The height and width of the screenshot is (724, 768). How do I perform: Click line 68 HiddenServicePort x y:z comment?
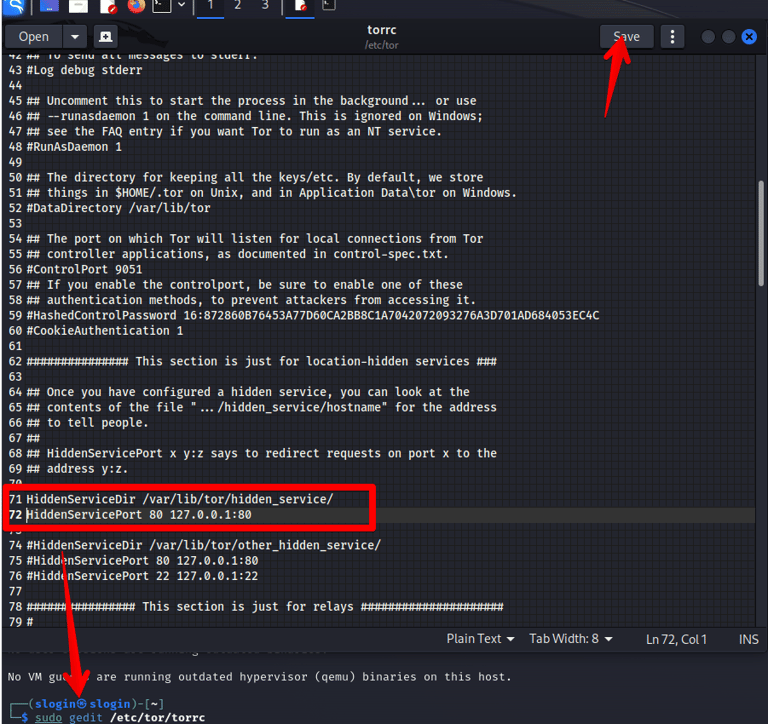coord(262,454)
